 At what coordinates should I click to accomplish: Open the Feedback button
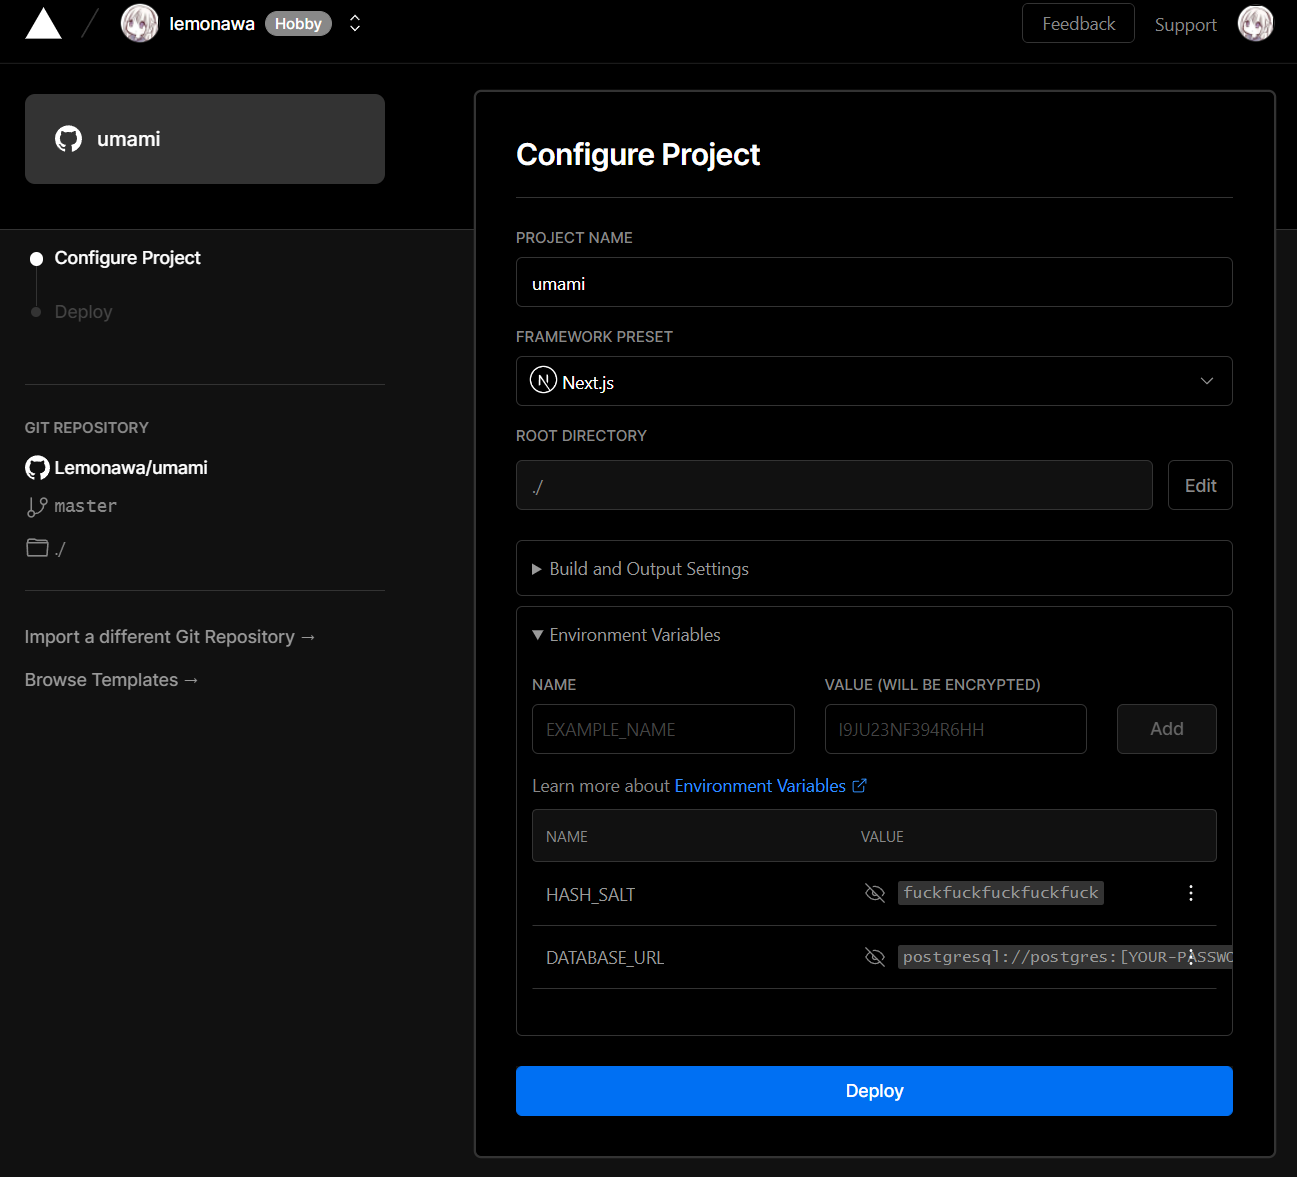(1078, 23)
